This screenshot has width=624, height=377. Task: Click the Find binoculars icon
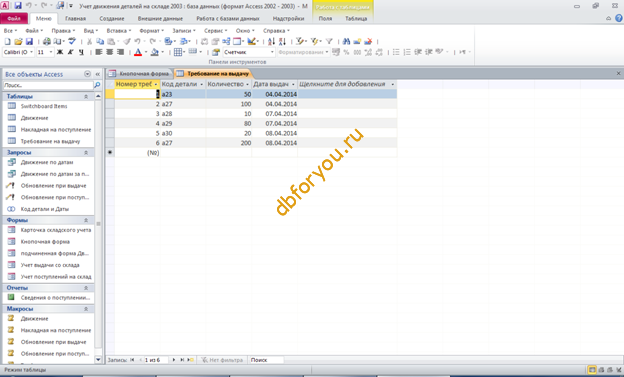(346, 41)
